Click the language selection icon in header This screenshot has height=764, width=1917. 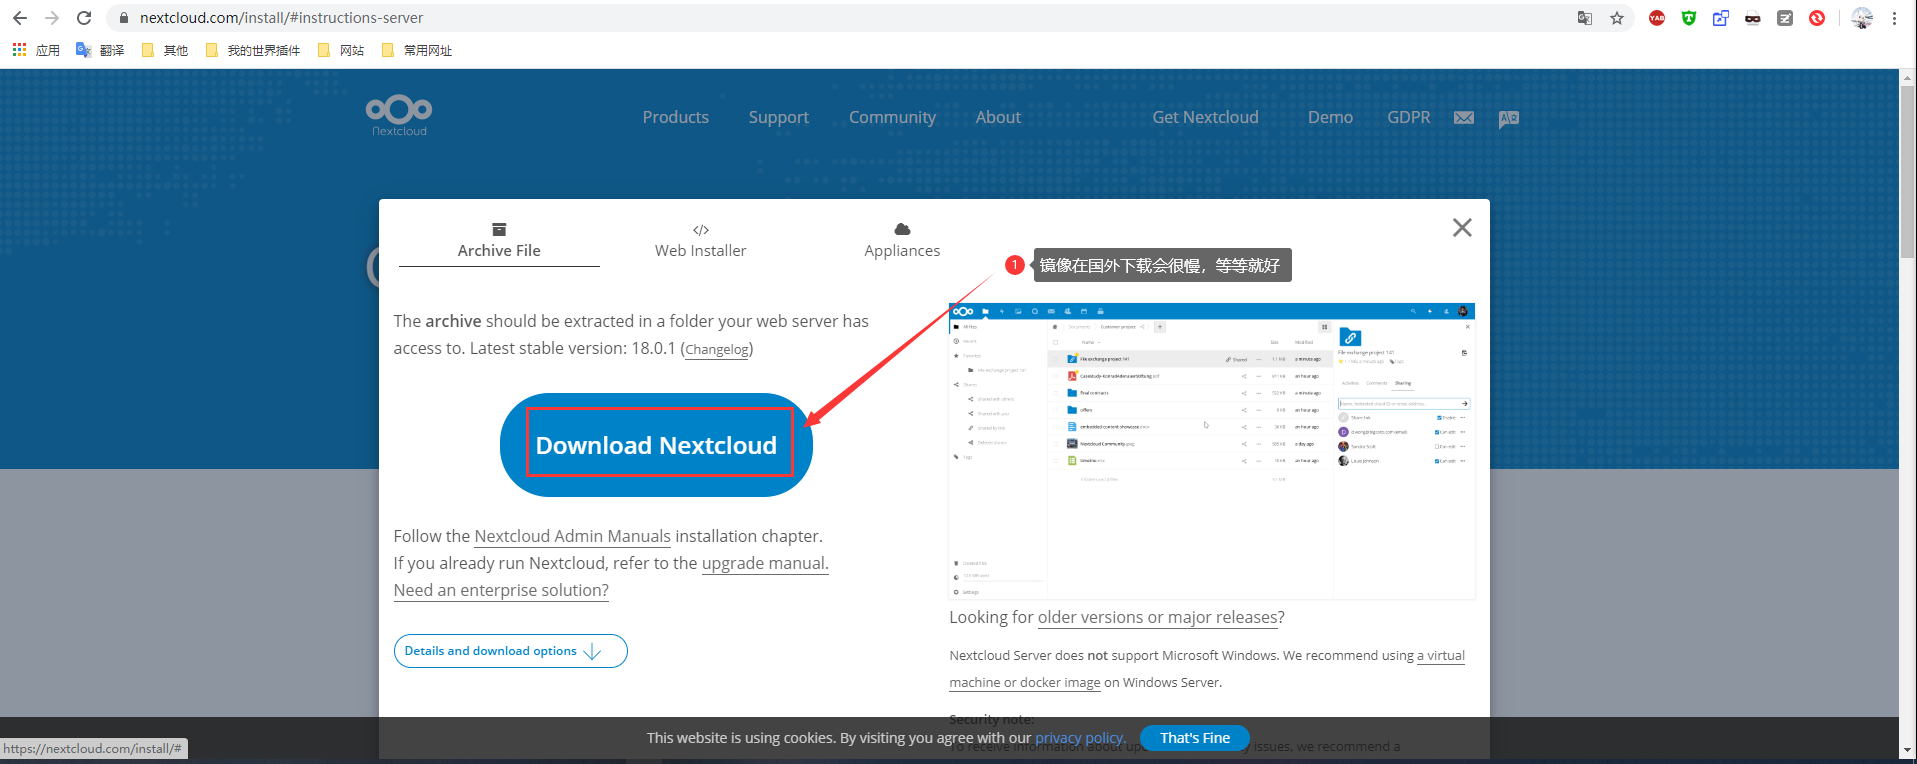click(1509, 119)
